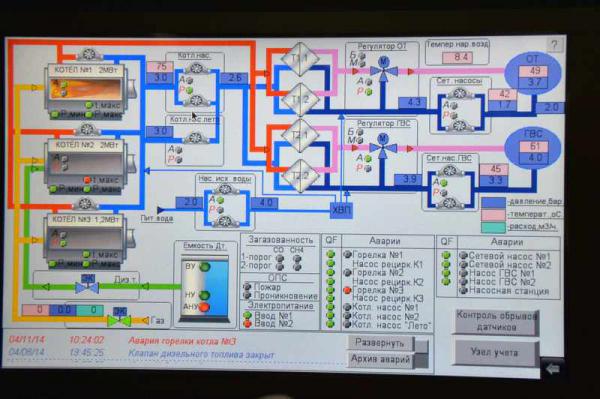600x399 pixels.
Task: Click the help question mark icon
Action: [x=554, y=46]
